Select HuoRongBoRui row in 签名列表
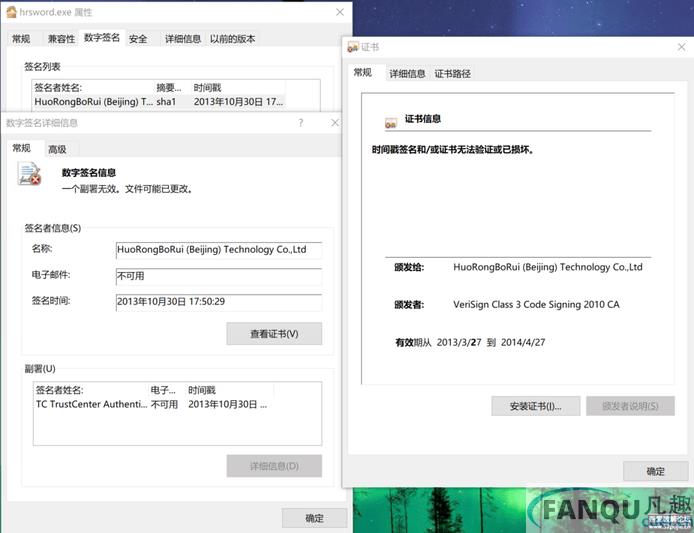 pyautogui.click(x=159, y=102)
